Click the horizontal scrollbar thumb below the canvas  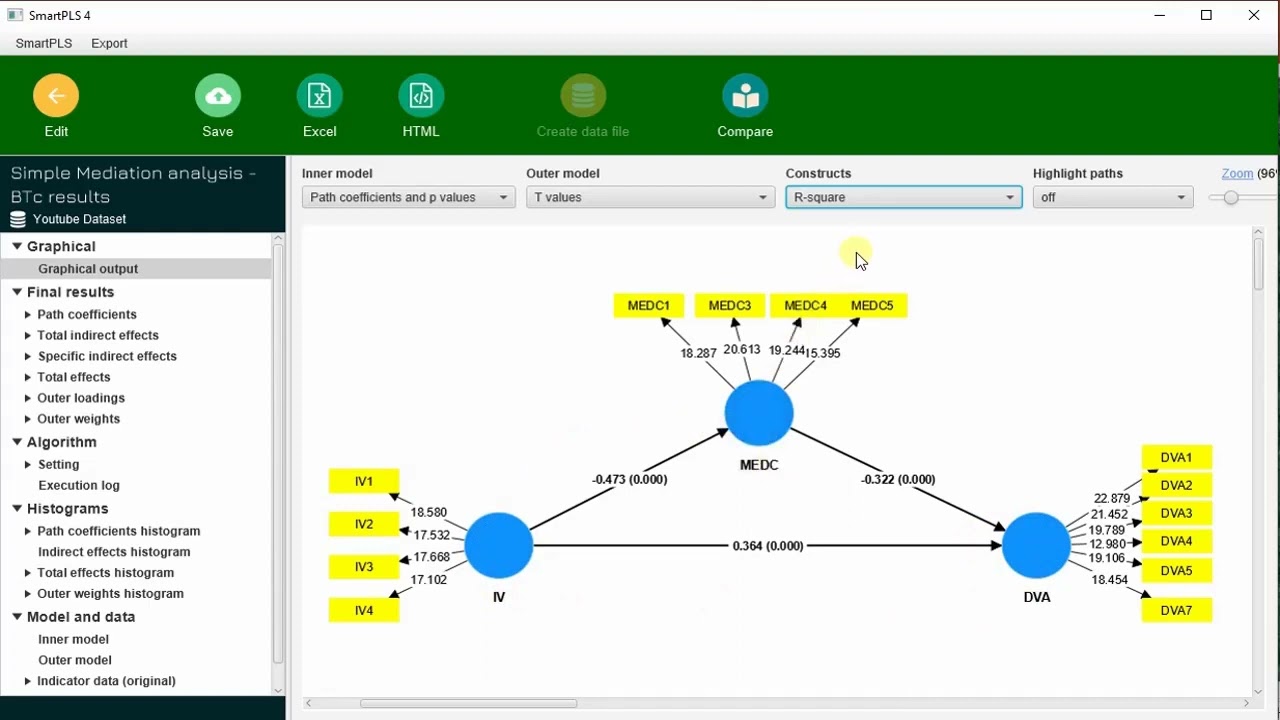pos(468,704)
